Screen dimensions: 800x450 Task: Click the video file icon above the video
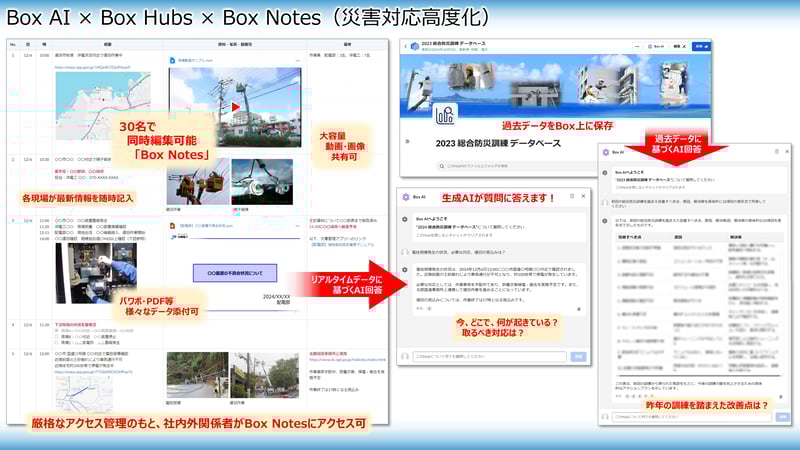pos(172,60)
